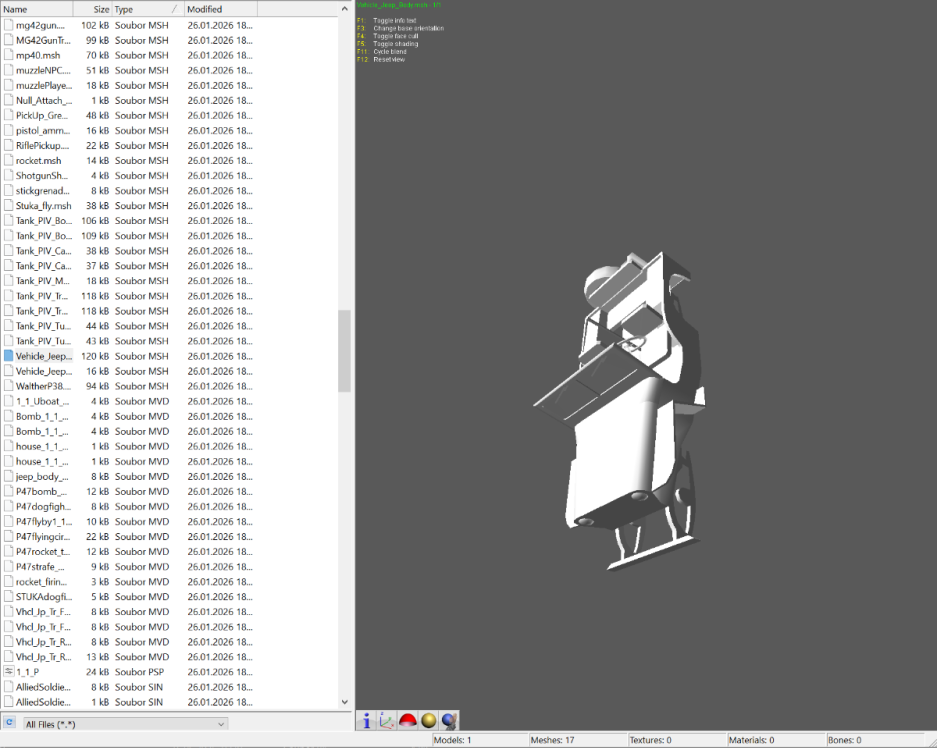Click the file list vertical scrollbar thumb

coord(344,351)
